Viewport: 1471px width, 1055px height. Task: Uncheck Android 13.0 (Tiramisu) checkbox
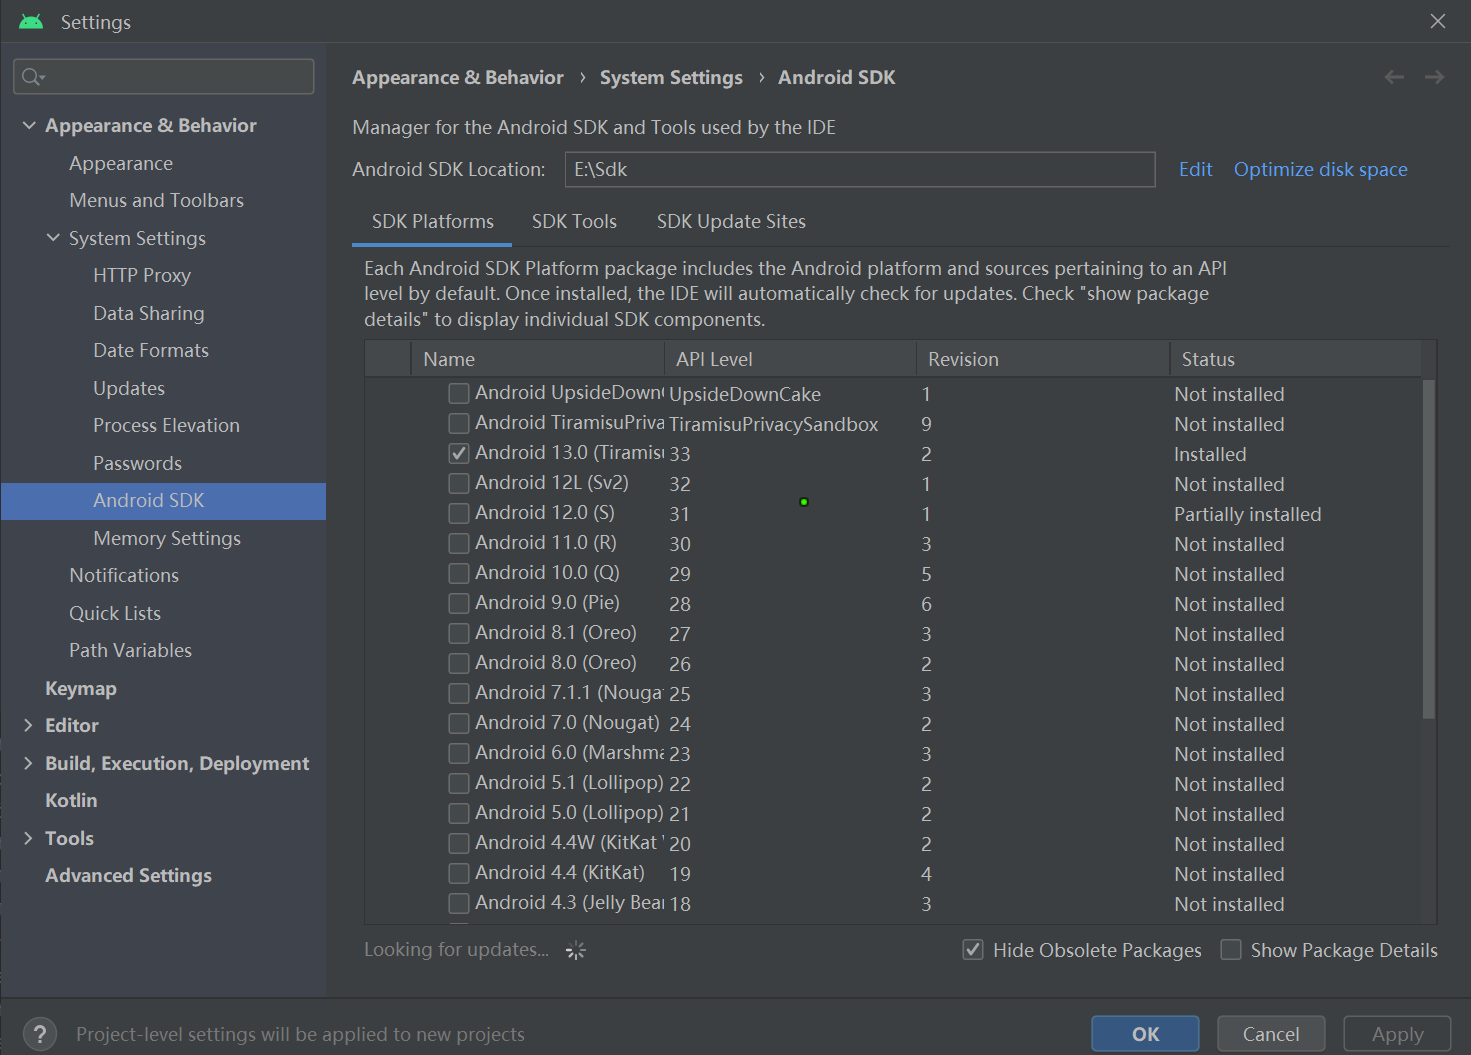coord(459,453)
